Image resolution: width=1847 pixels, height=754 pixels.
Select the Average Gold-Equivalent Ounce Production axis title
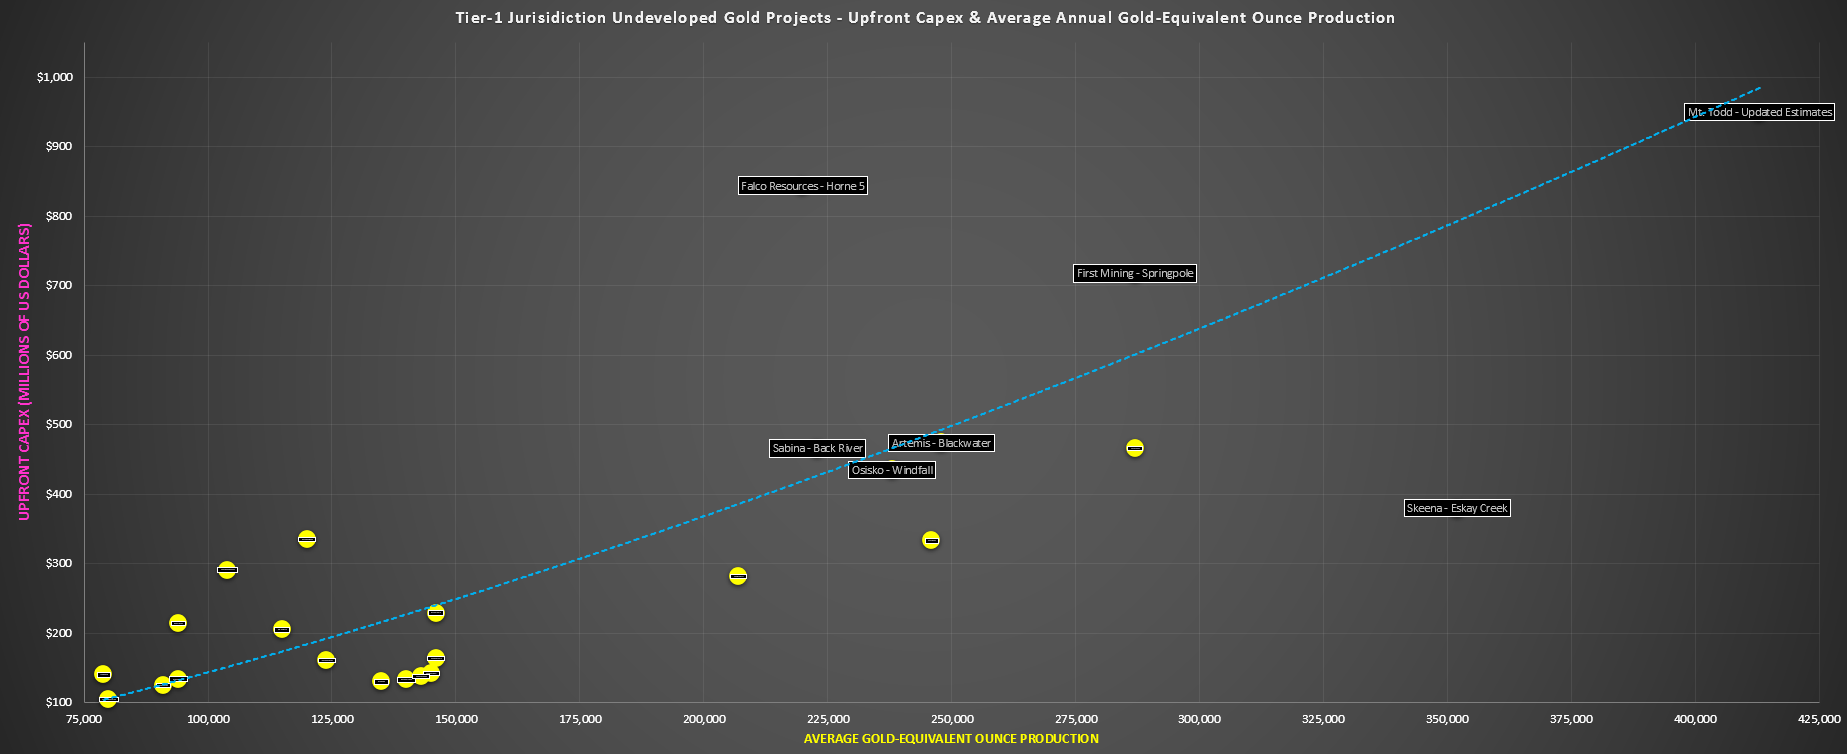click(951, 739)
